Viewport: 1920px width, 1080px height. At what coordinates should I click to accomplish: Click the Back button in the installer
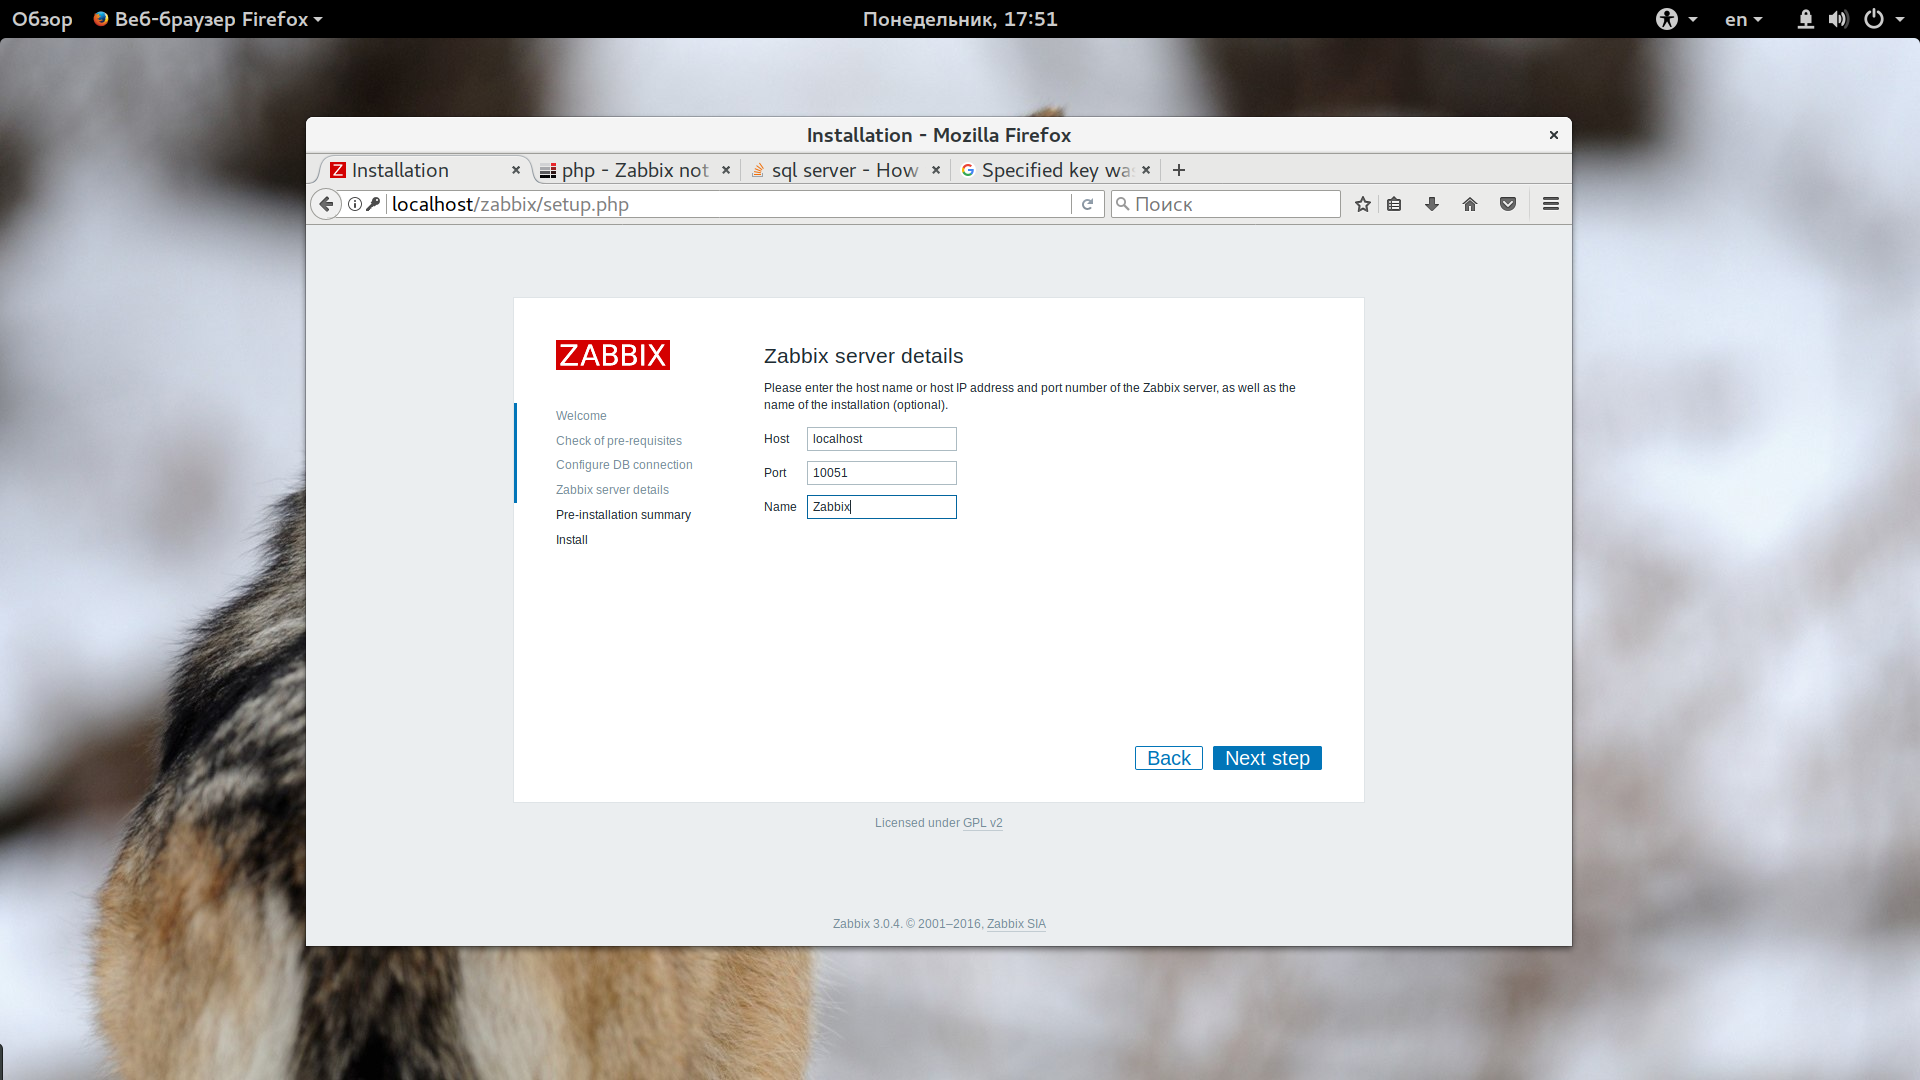pyautogui.click(x=1169, y=758)
